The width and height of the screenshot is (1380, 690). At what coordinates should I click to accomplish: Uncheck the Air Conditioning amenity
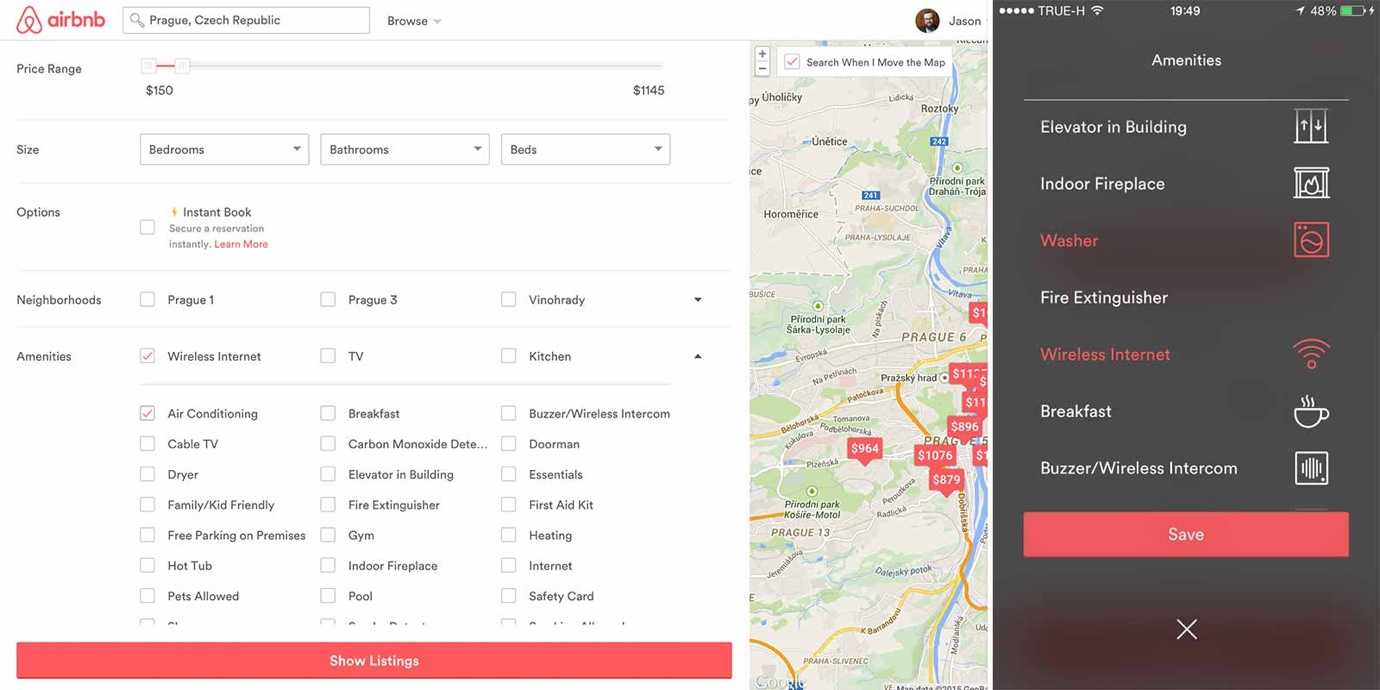pos(146,412)
